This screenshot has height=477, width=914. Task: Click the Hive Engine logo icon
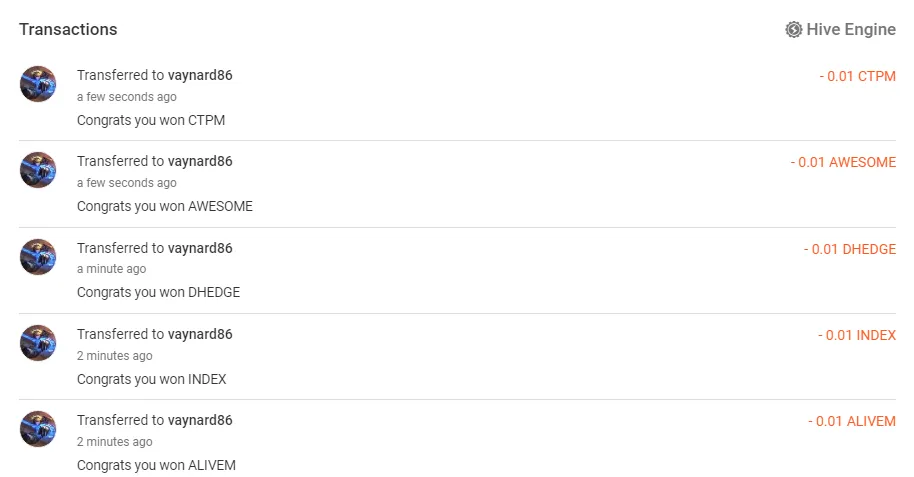[x=793, y=29]
